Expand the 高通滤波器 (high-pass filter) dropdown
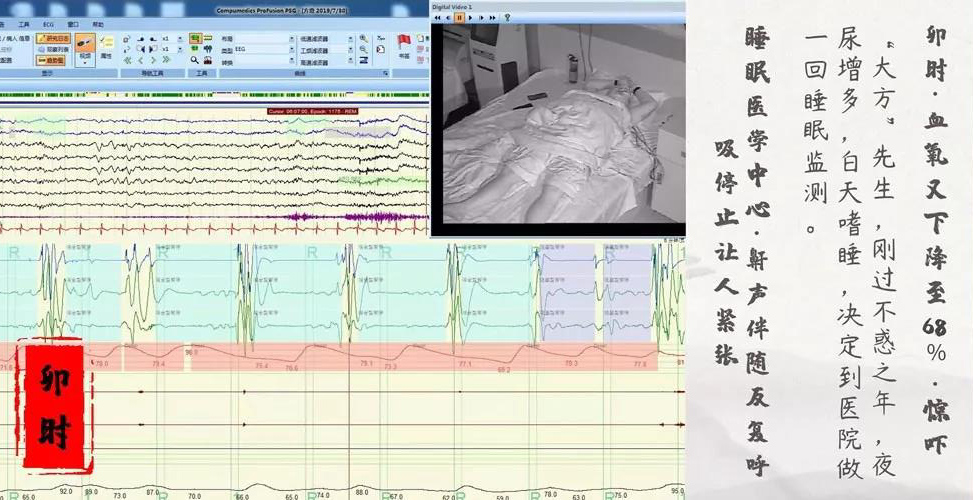This screenshot has height=500, width=973. tap(351, 60)
